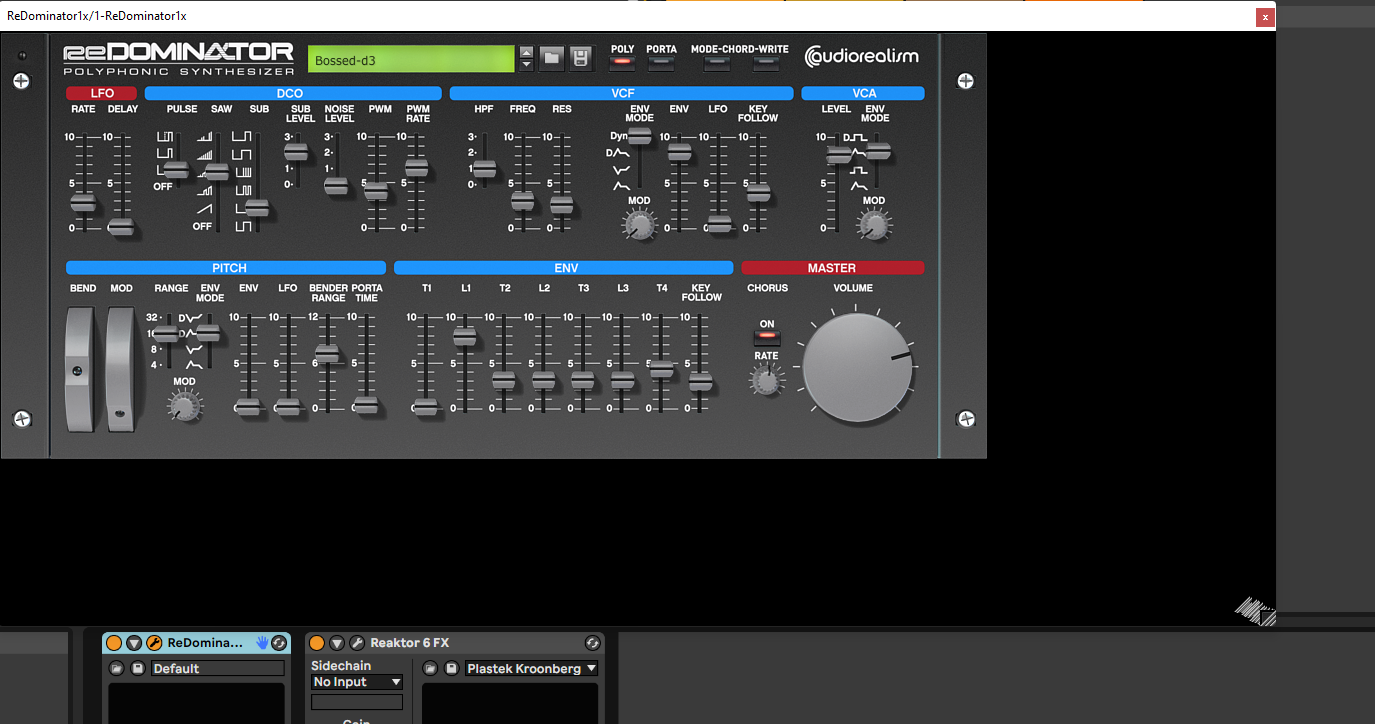Turn off the Reaktor 6 FX device activator
Image resolution: width=1375 pixels, height=724 pixels.
(317, 643)
